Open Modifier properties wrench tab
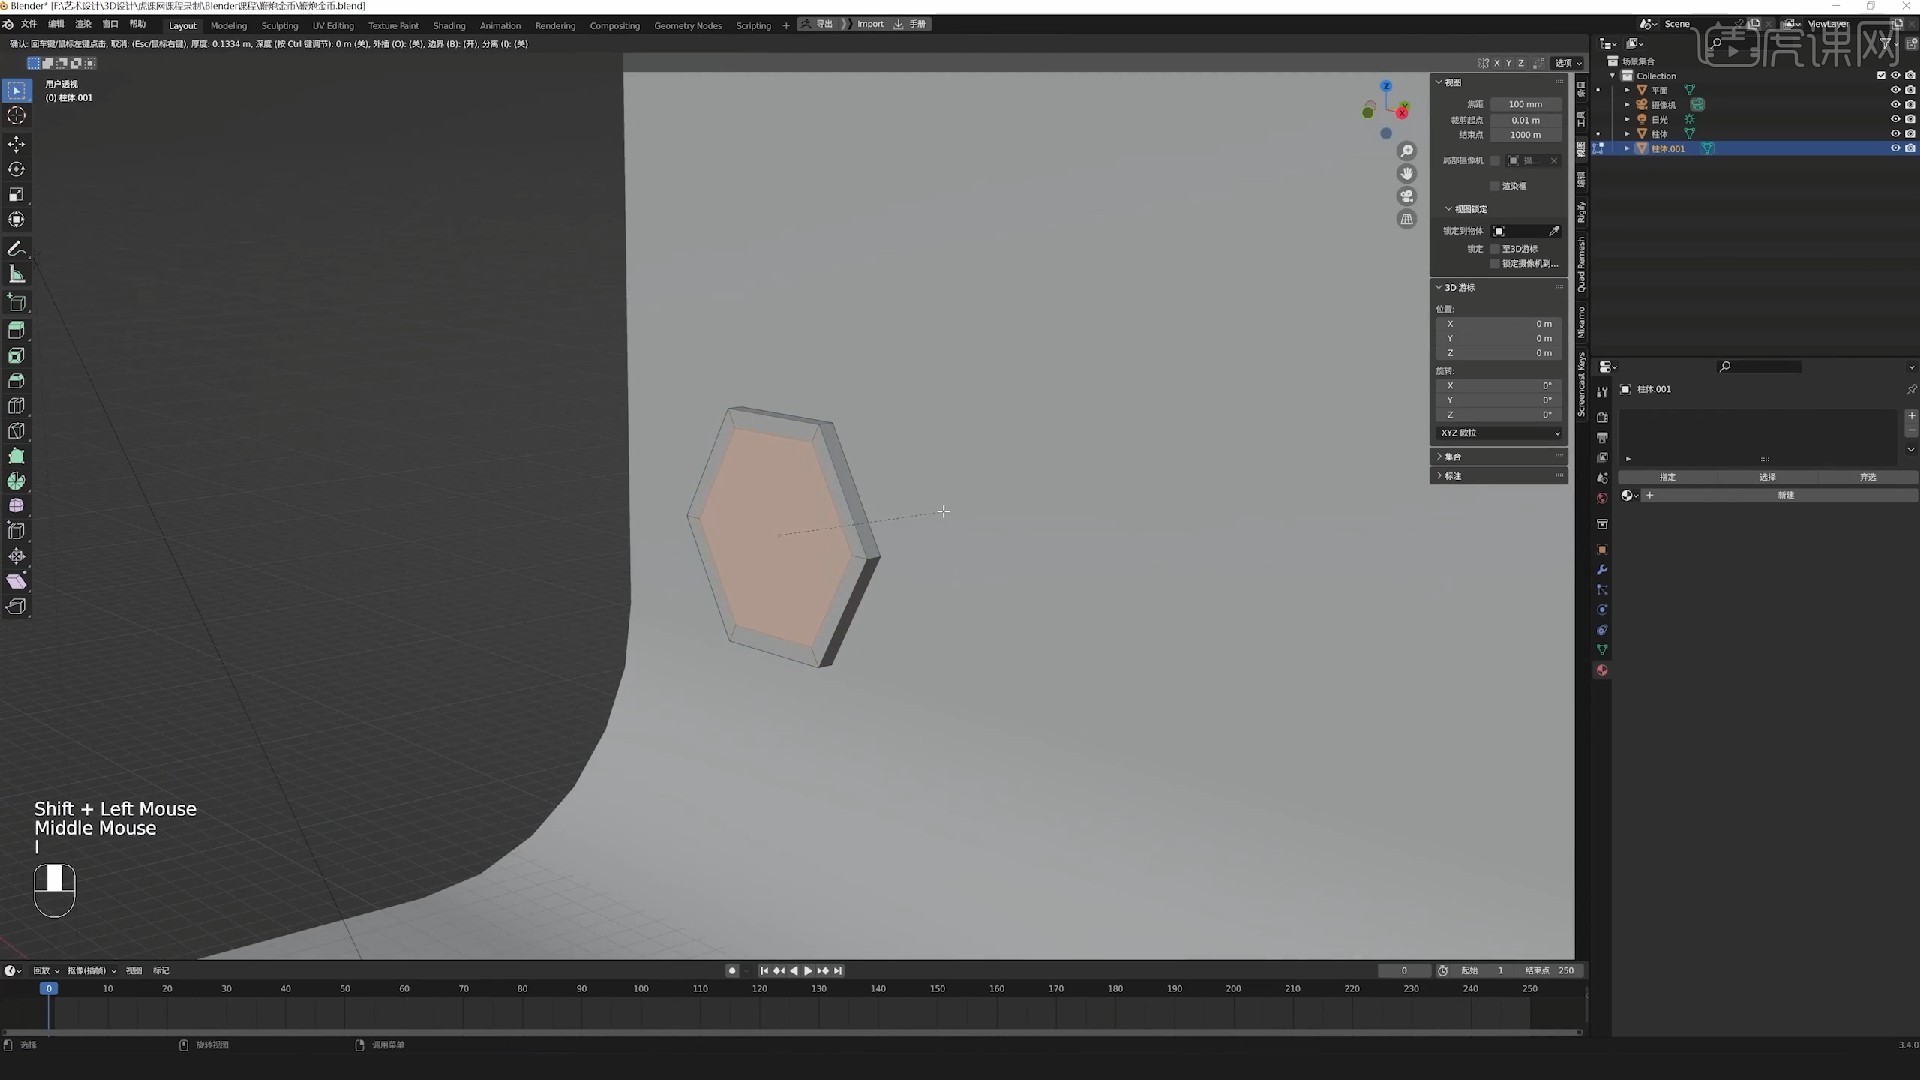The image size is (1920, 1080). coord(1602,570)
